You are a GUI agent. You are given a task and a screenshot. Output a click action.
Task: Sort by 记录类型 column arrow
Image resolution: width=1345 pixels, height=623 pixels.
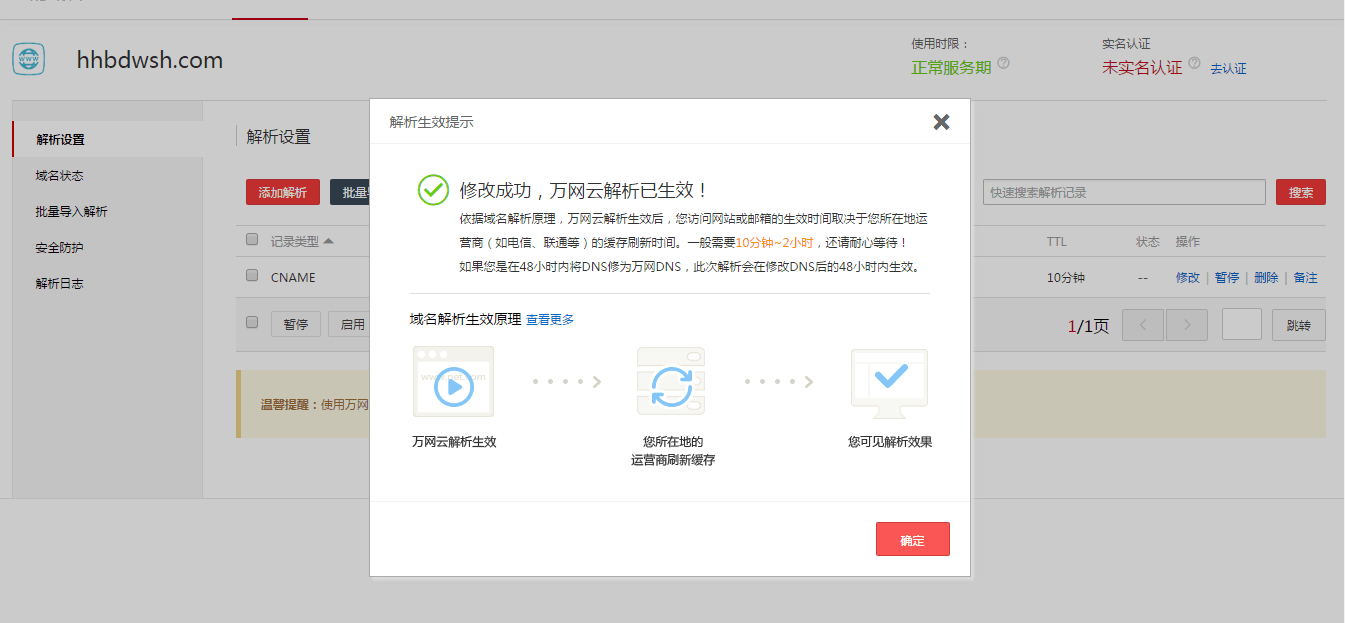(329, 241)
